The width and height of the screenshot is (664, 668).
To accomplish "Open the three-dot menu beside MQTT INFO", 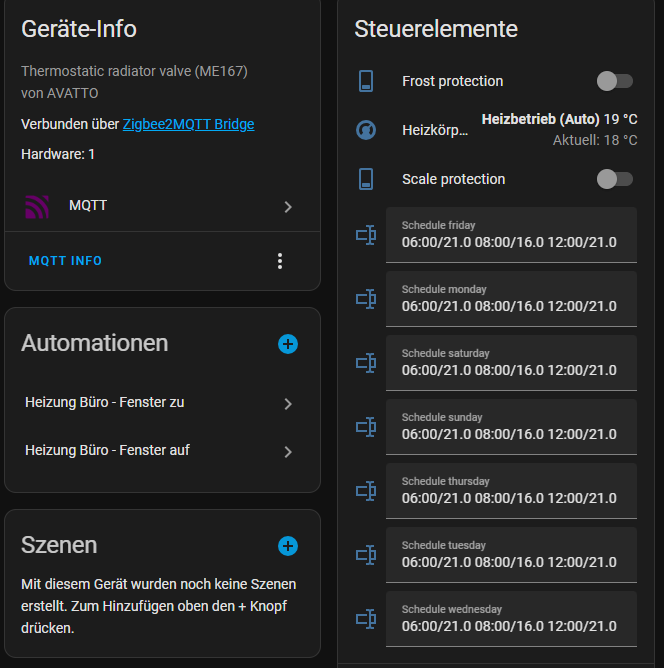I will tap(280, 261).
